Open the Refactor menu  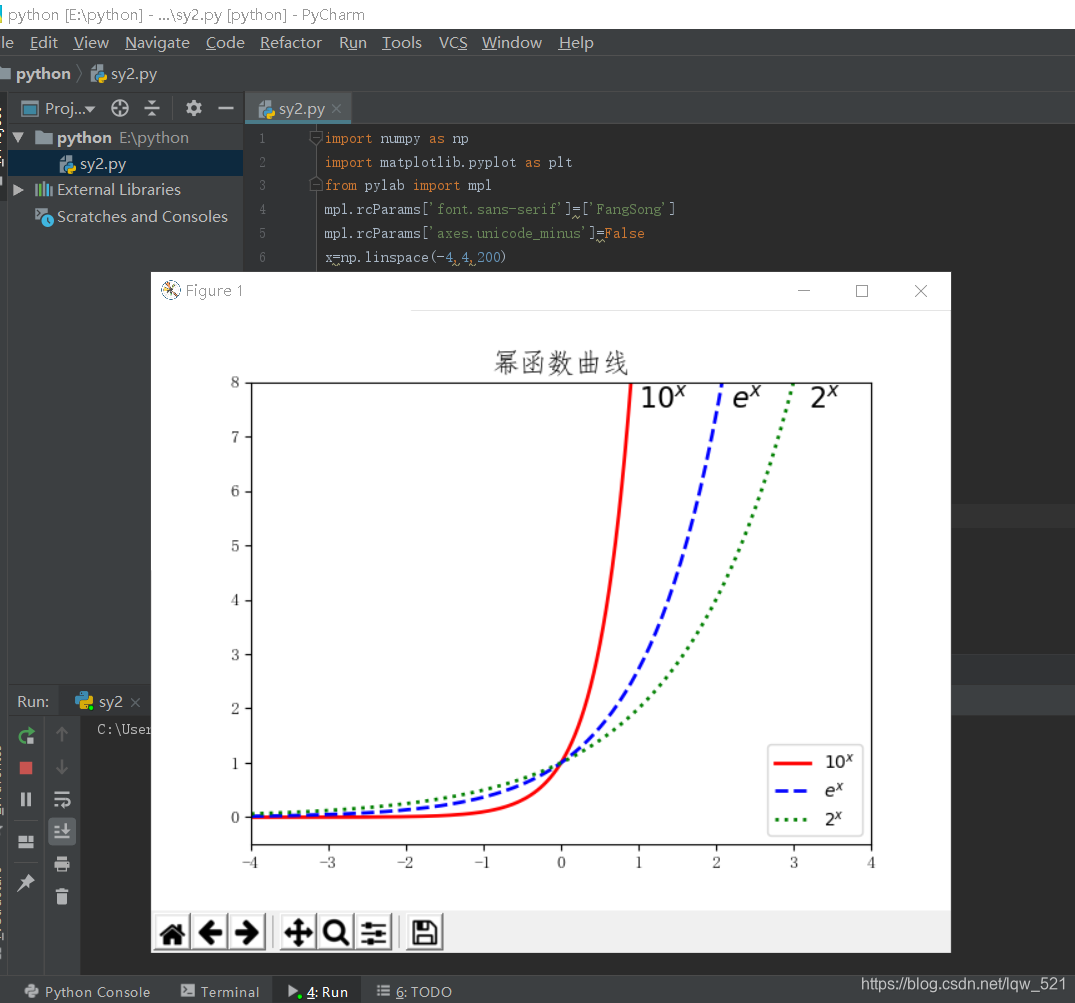point(291,43)
